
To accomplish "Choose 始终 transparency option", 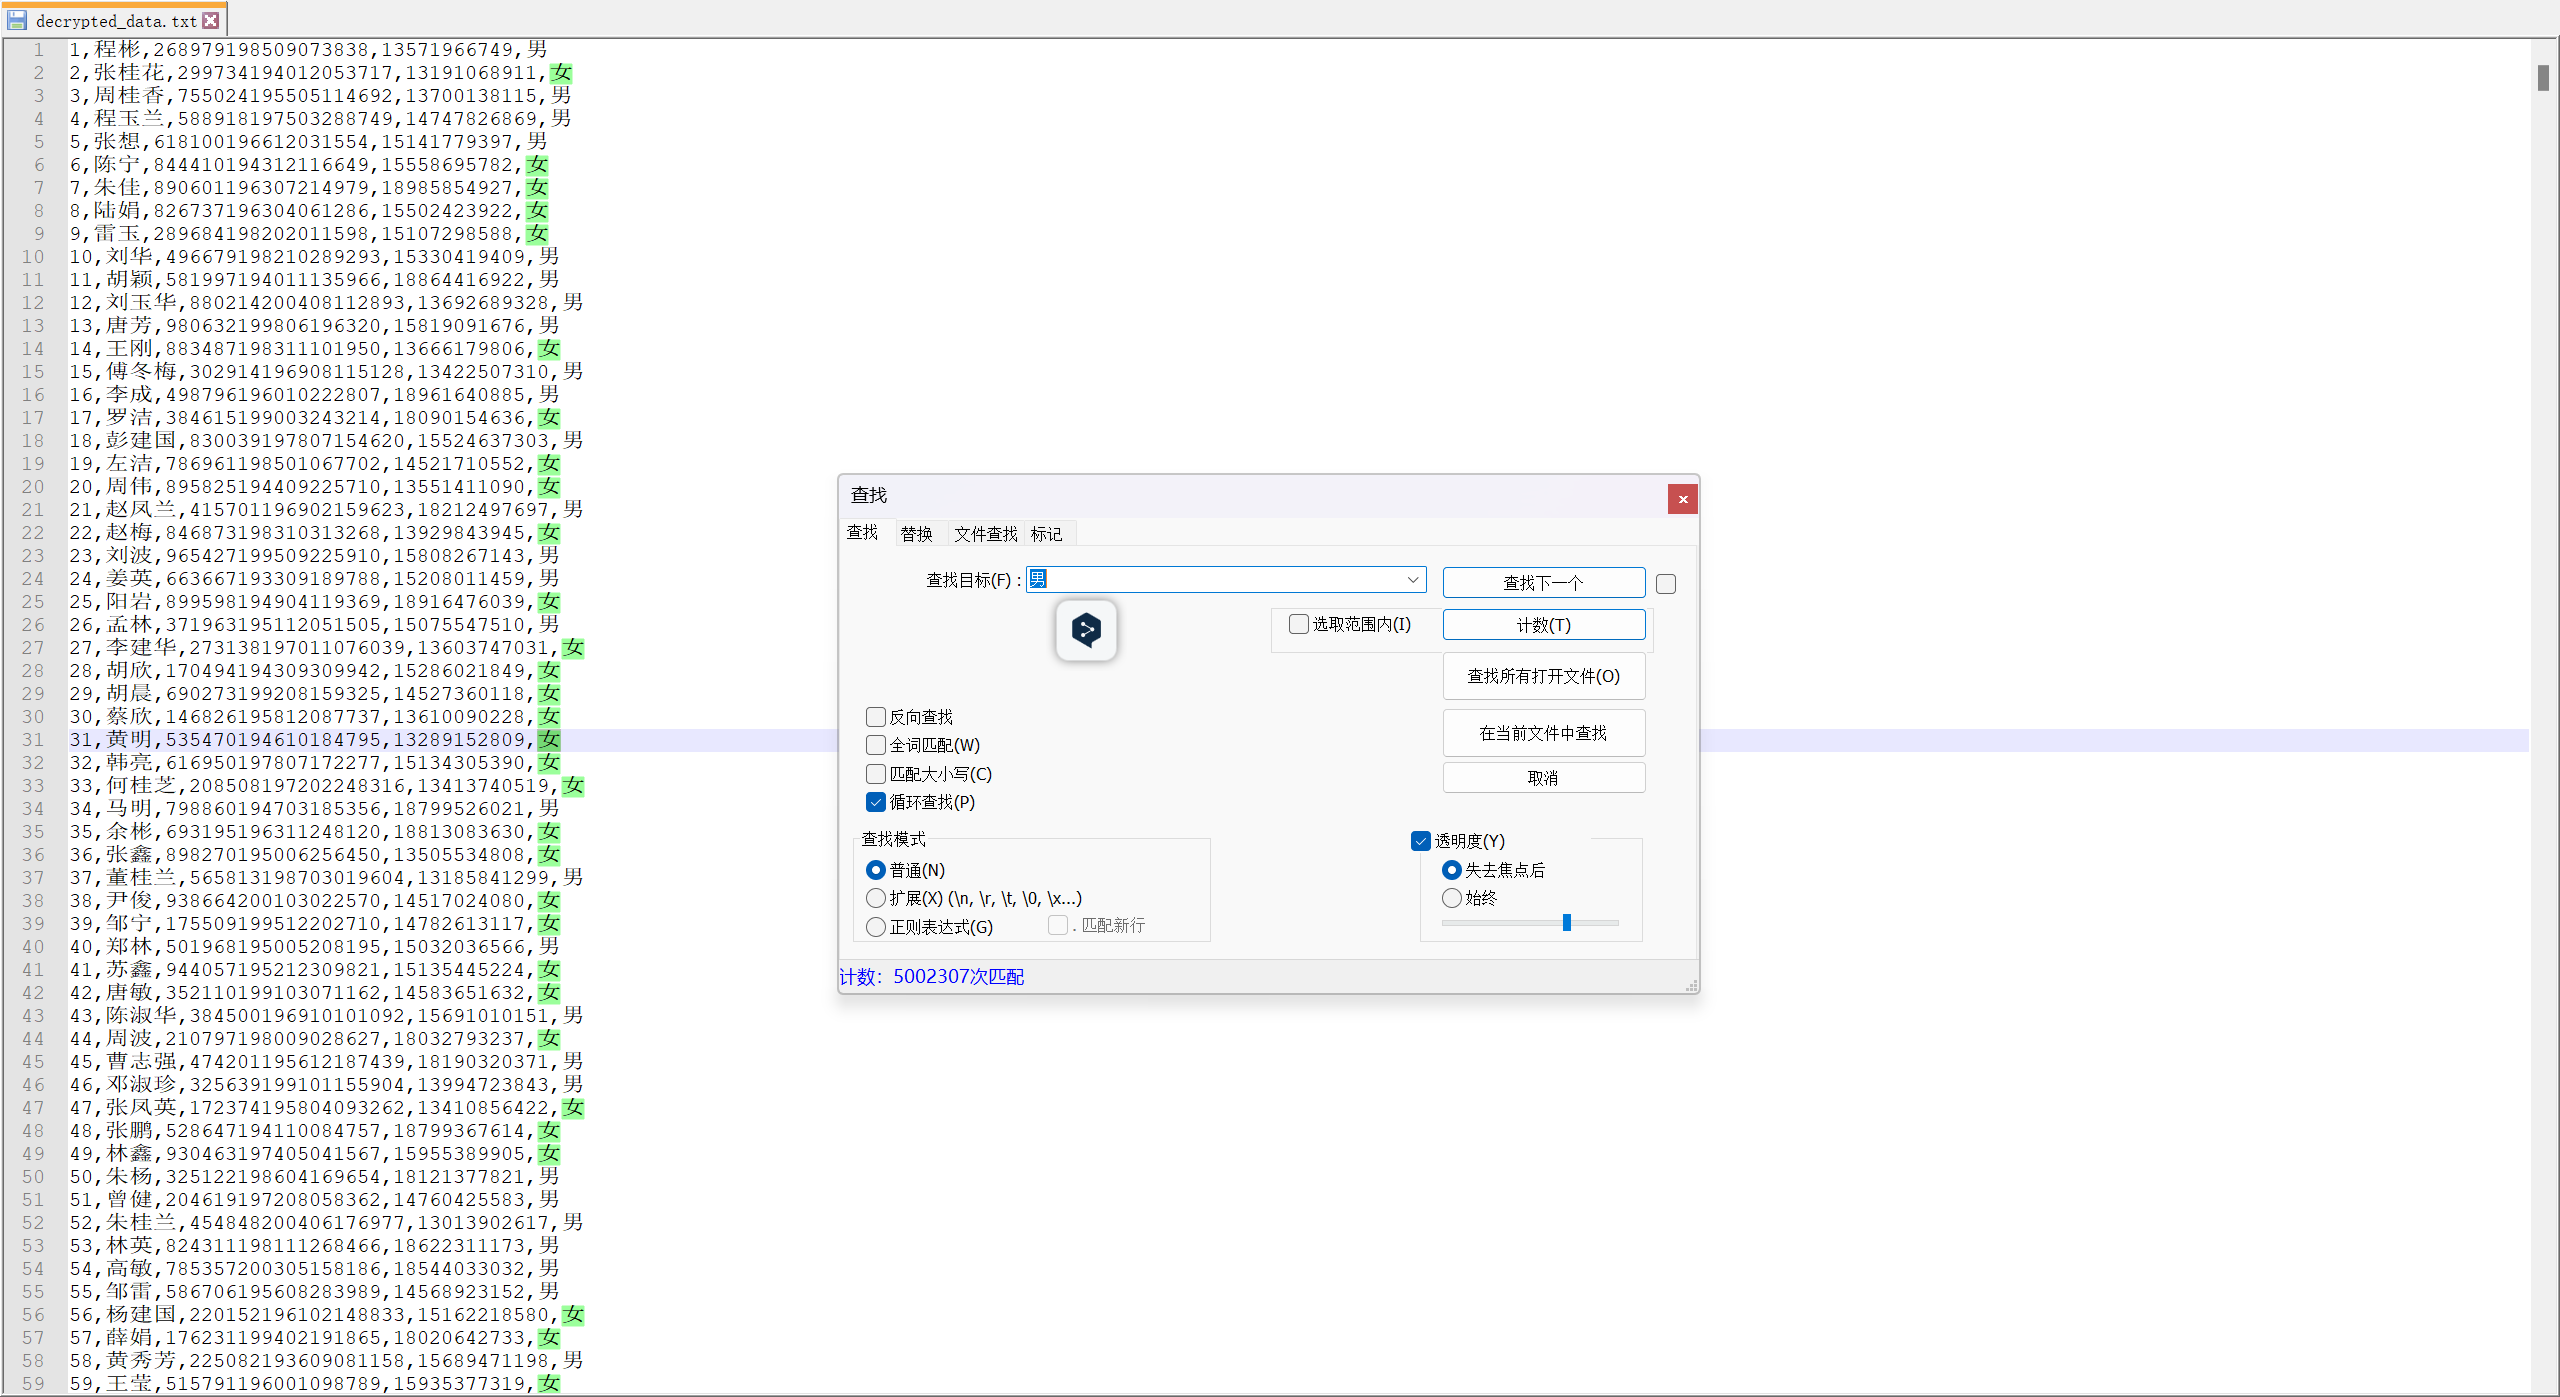I will coord(1452,898).
